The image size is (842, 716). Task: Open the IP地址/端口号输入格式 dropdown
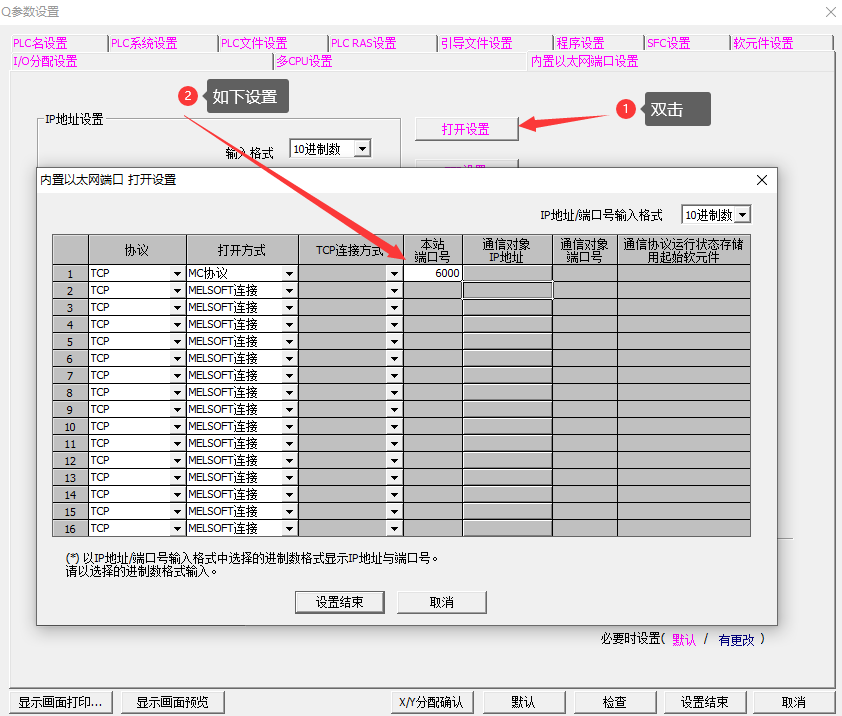coord(742,215)
